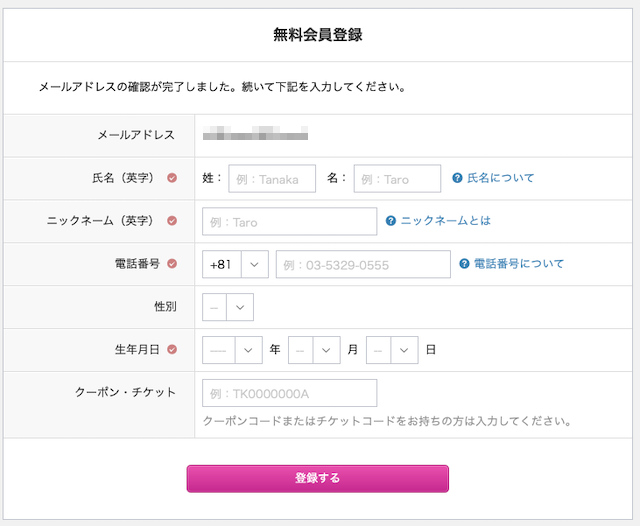Screen dimensions: 640x526
Task: Click the help icon beside 電話番号について
Action: 464,264
